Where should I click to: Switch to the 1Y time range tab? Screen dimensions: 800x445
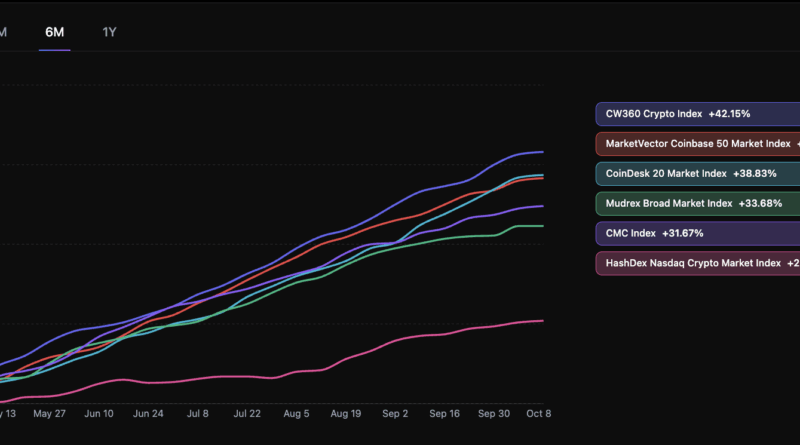click(110, 32)
